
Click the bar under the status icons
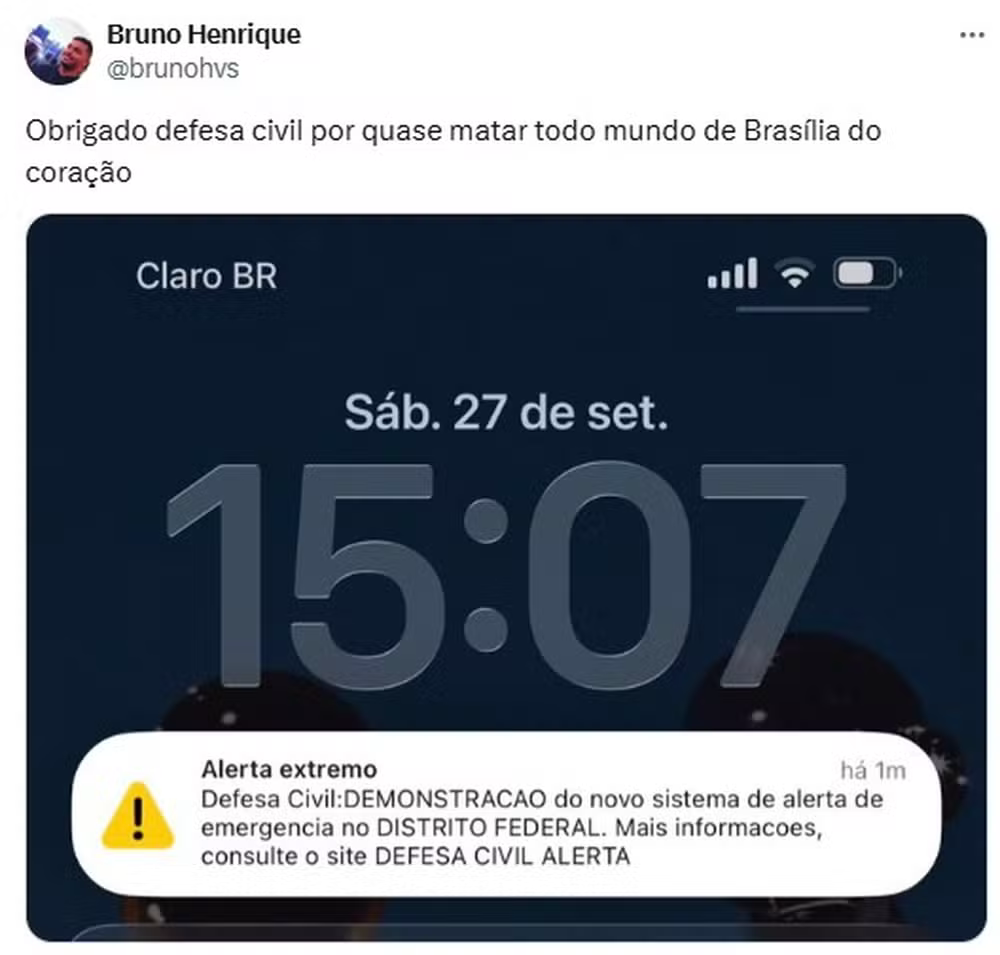tap(803, 309)
